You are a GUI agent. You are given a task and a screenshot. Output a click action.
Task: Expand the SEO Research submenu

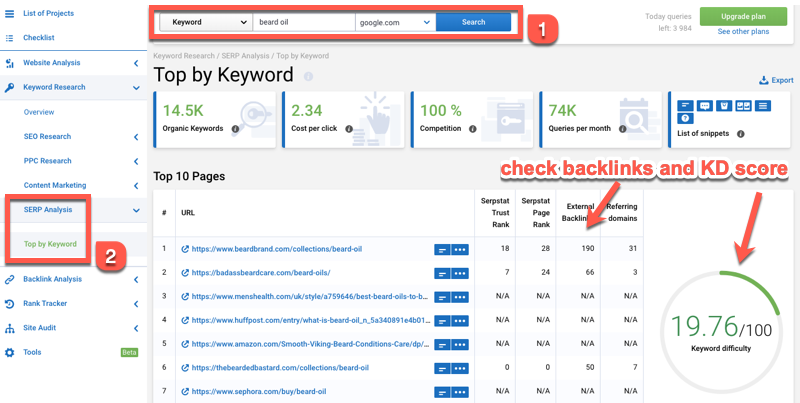click(x=136, y=137)
